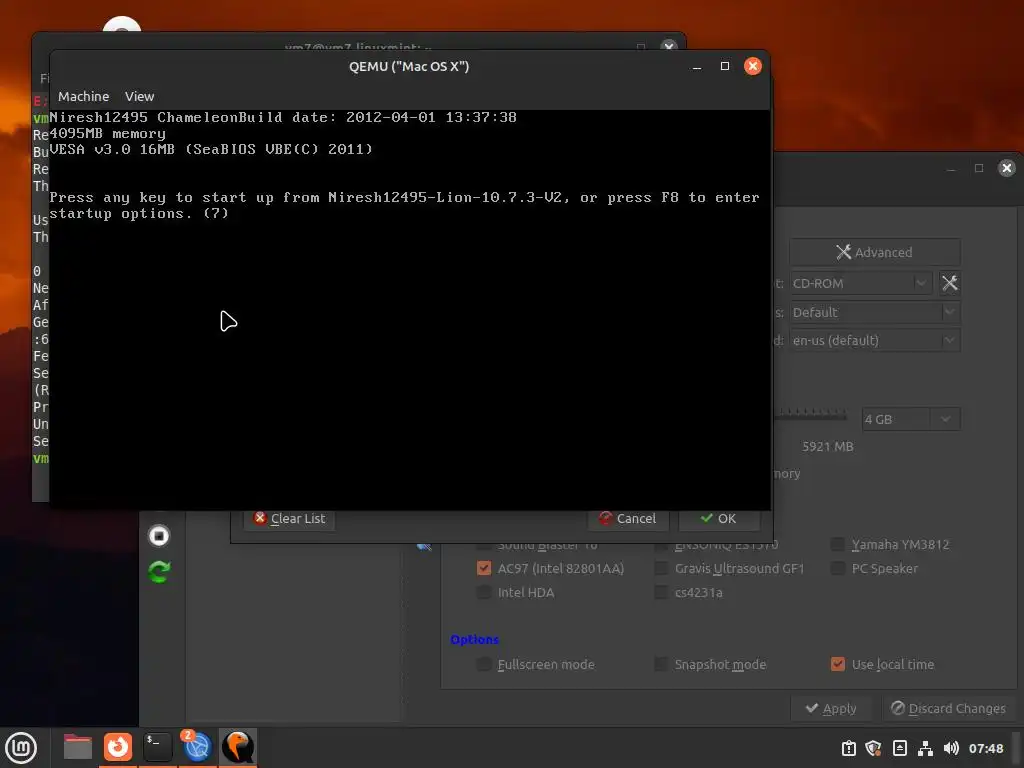The image size is (1024, 768).
Task: Click the green restart VM icon
Action: click(x=159, y=572)
